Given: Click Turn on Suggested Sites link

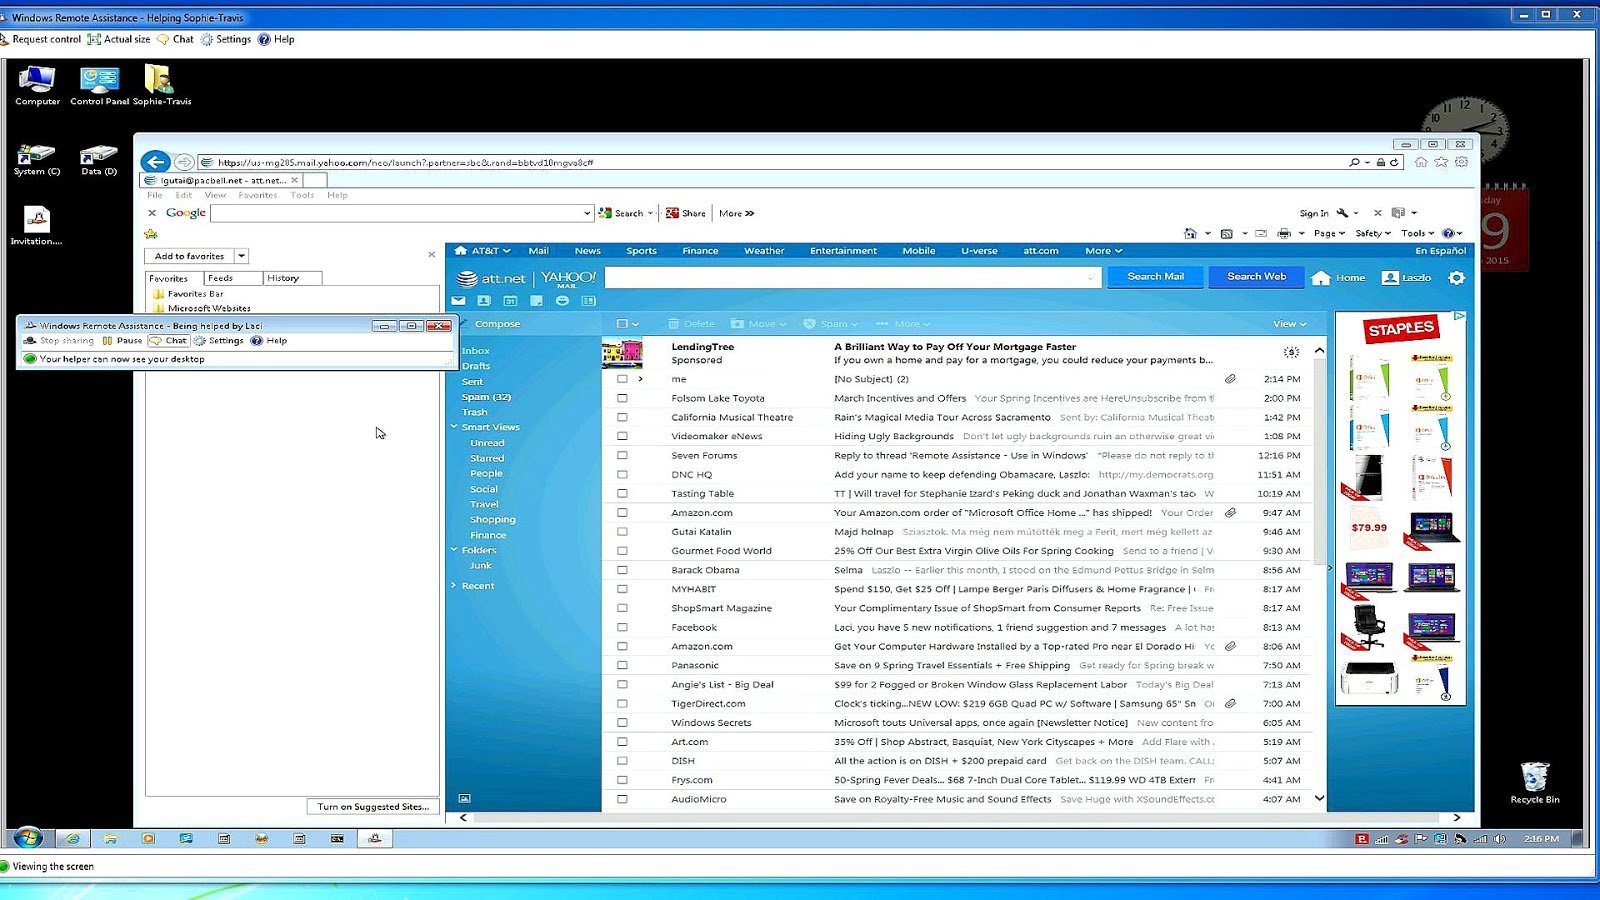Looking at the screenshot, I should point(372,806).
